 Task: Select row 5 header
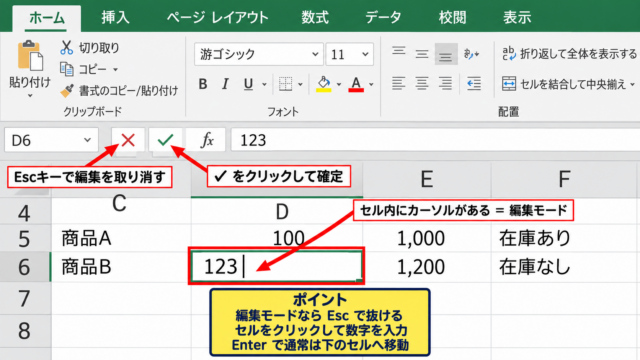coord(25,238)
